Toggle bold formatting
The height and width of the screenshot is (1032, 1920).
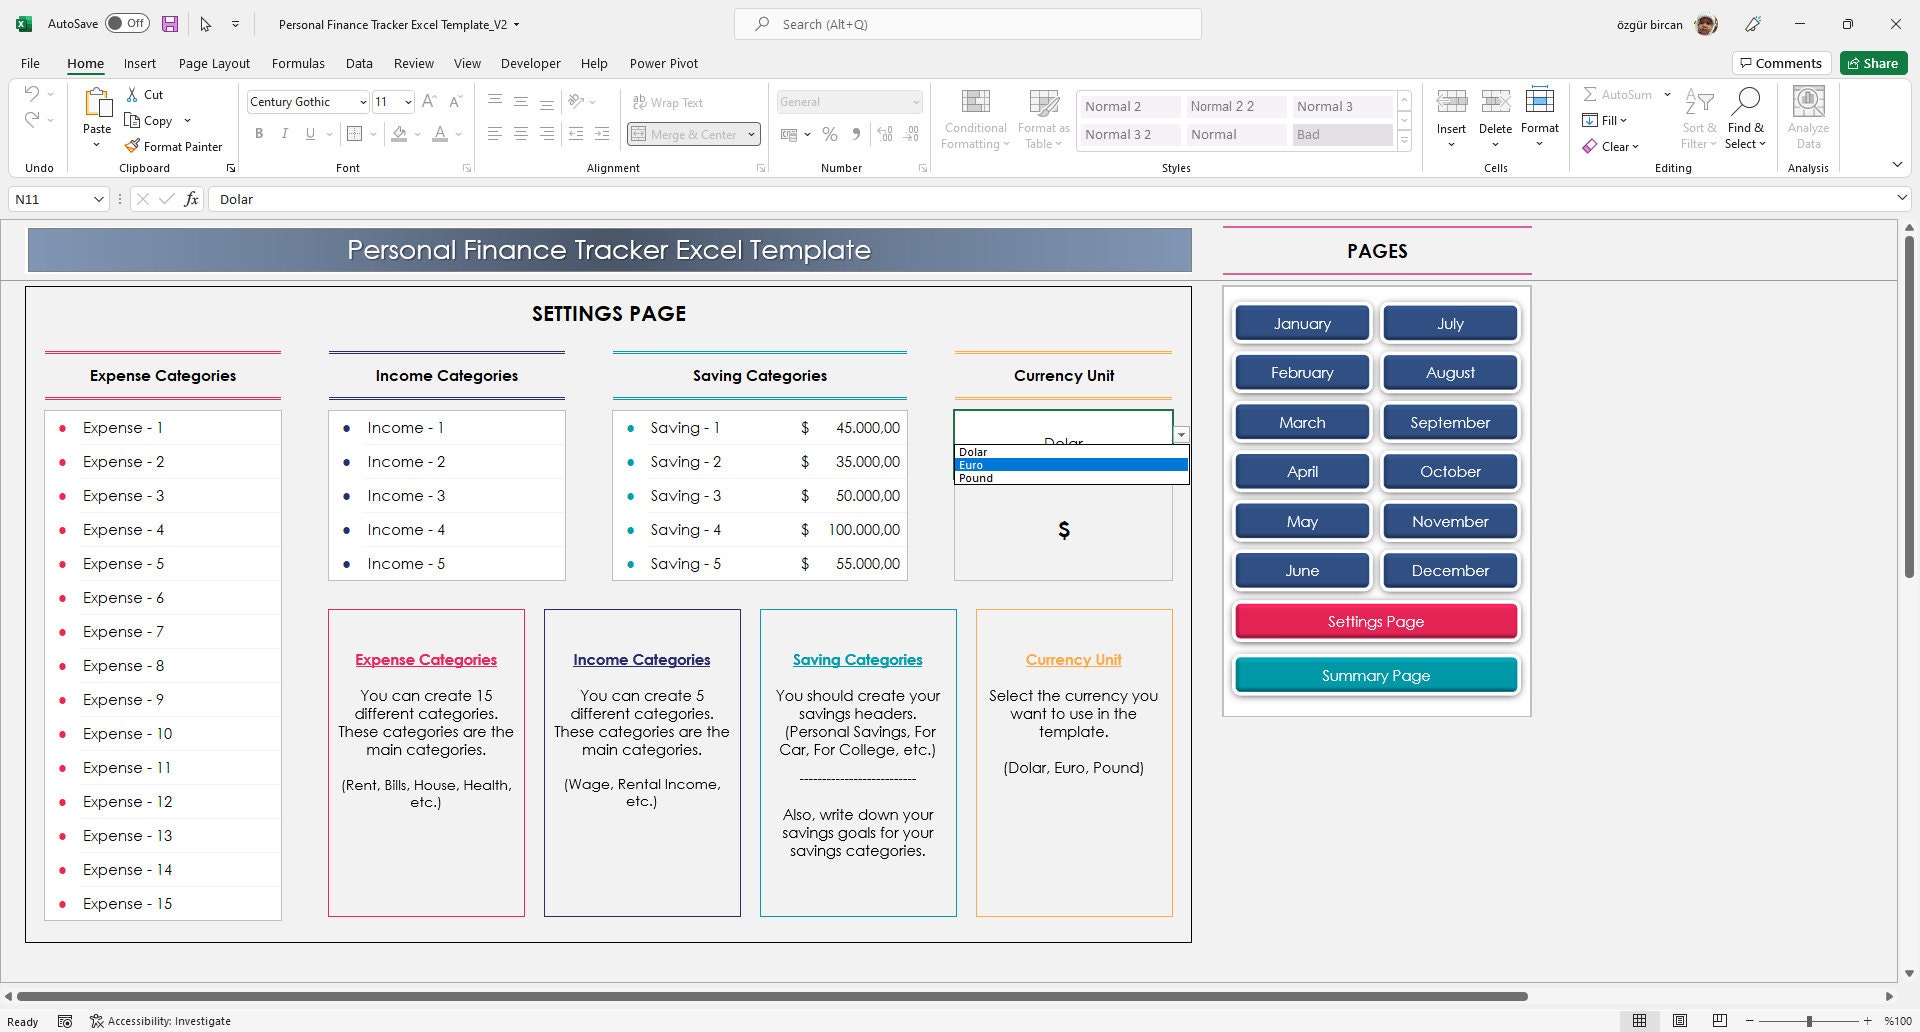[x=259, y=133]
